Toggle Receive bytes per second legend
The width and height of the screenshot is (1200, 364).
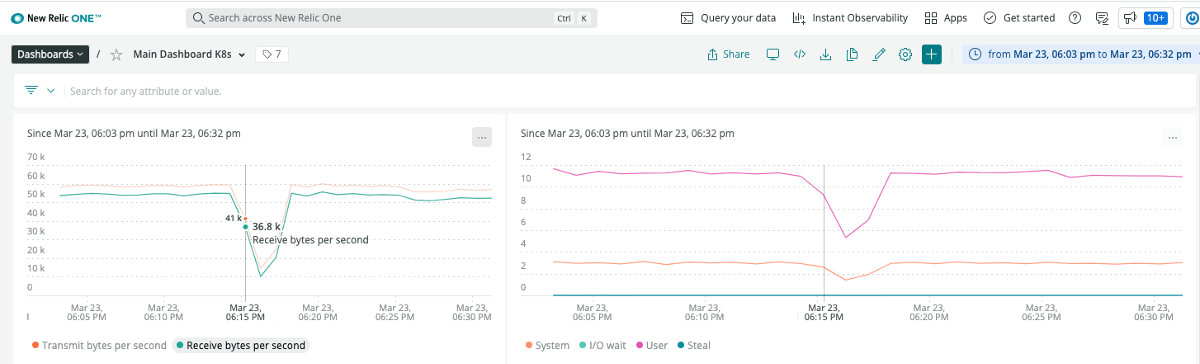240,345
